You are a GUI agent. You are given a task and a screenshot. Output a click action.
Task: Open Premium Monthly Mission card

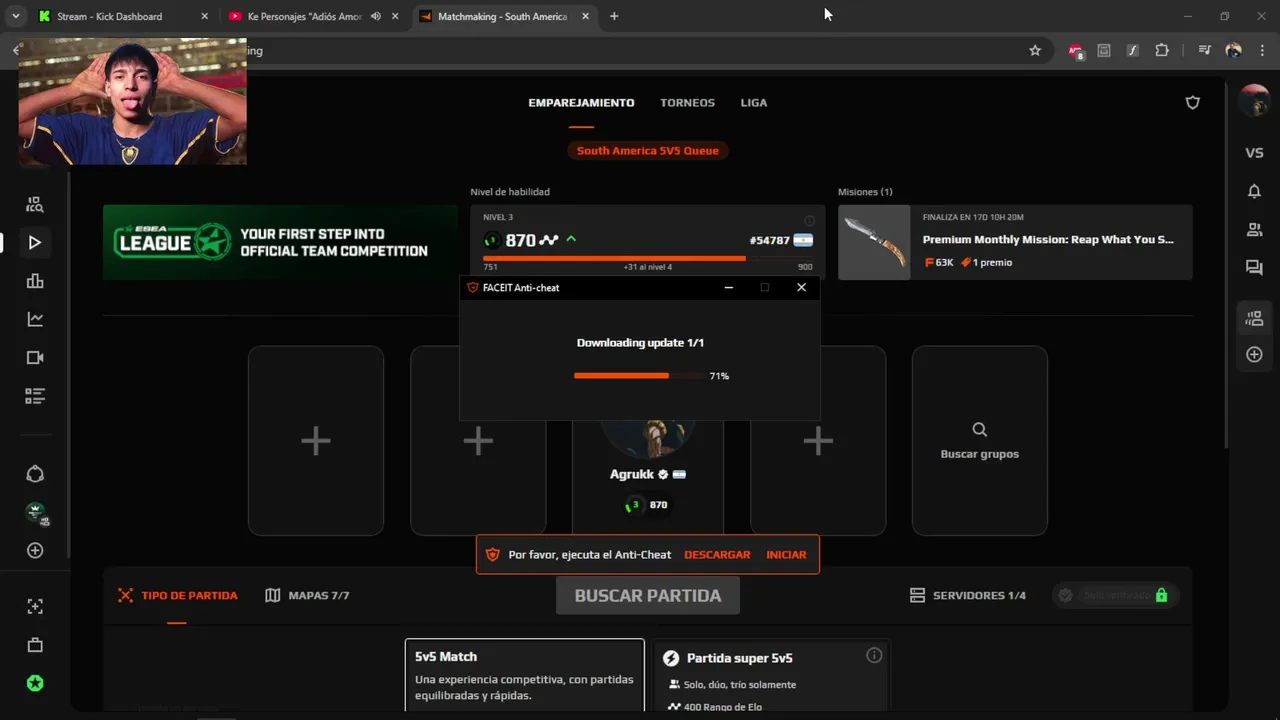tap(1015, 242)
